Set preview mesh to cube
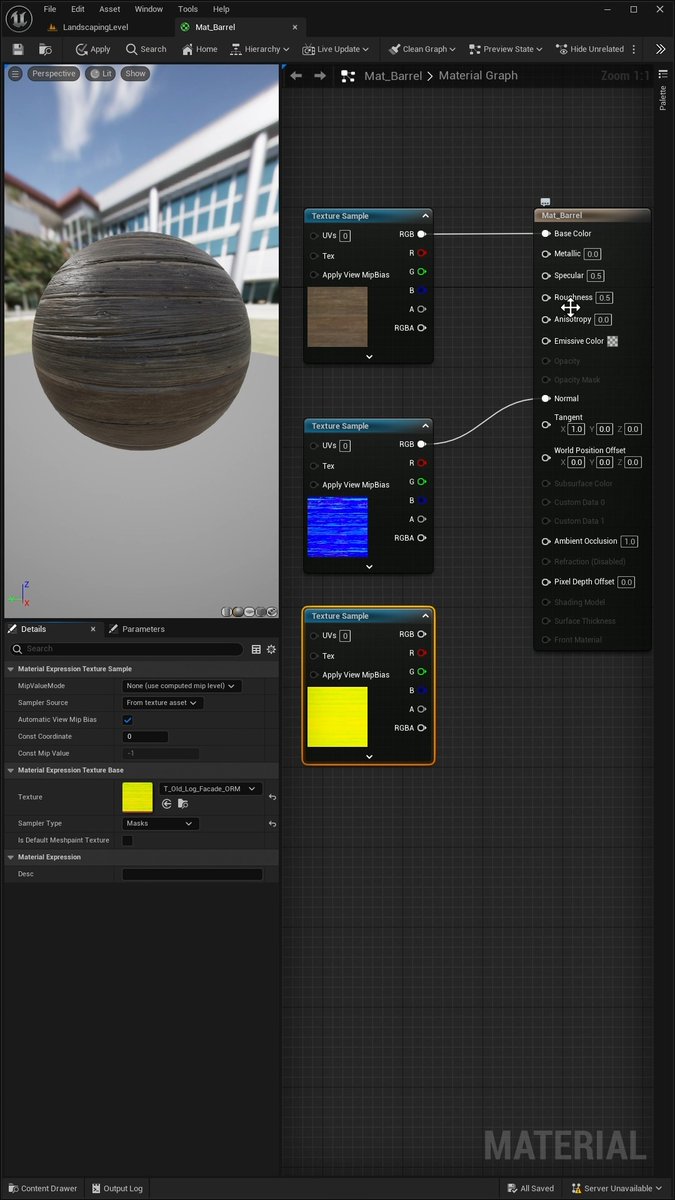 [260, 612]
